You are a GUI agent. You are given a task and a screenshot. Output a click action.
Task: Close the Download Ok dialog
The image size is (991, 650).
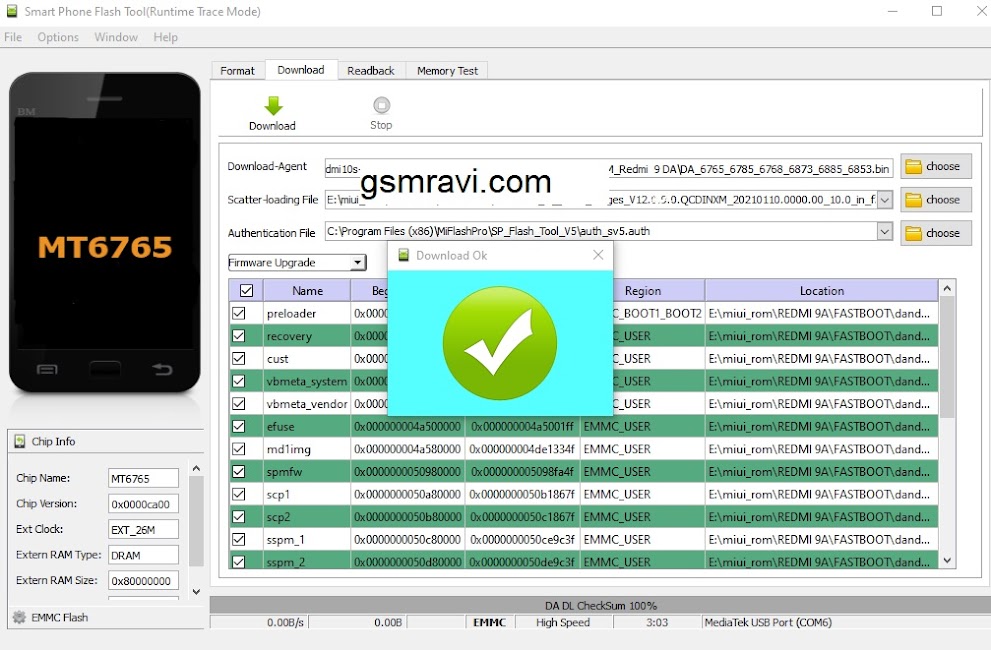[x=598, y=255]
